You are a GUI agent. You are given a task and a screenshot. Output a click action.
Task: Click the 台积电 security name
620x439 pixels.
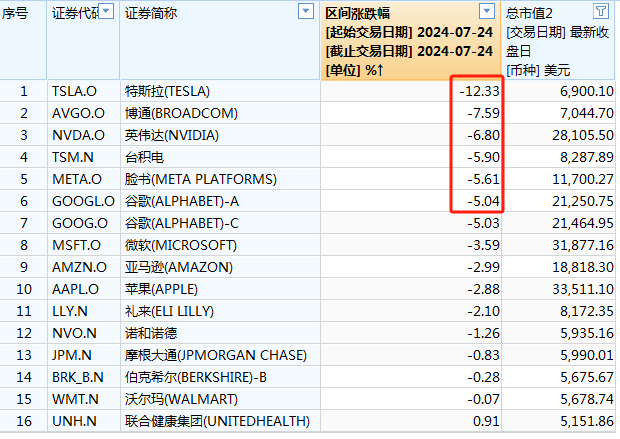tap(144, 157)
